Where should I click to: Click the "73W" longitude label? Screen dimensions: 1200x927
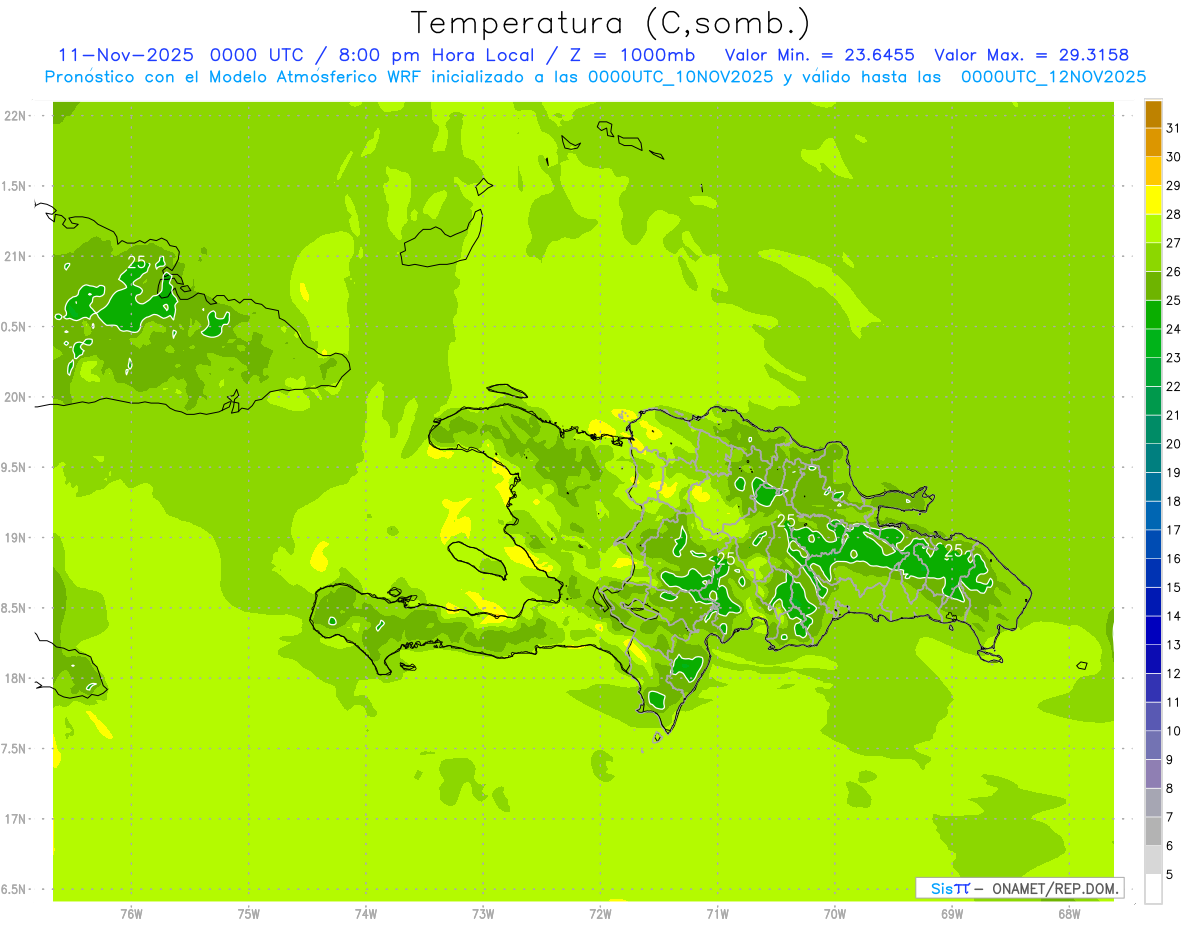point(483,914)
